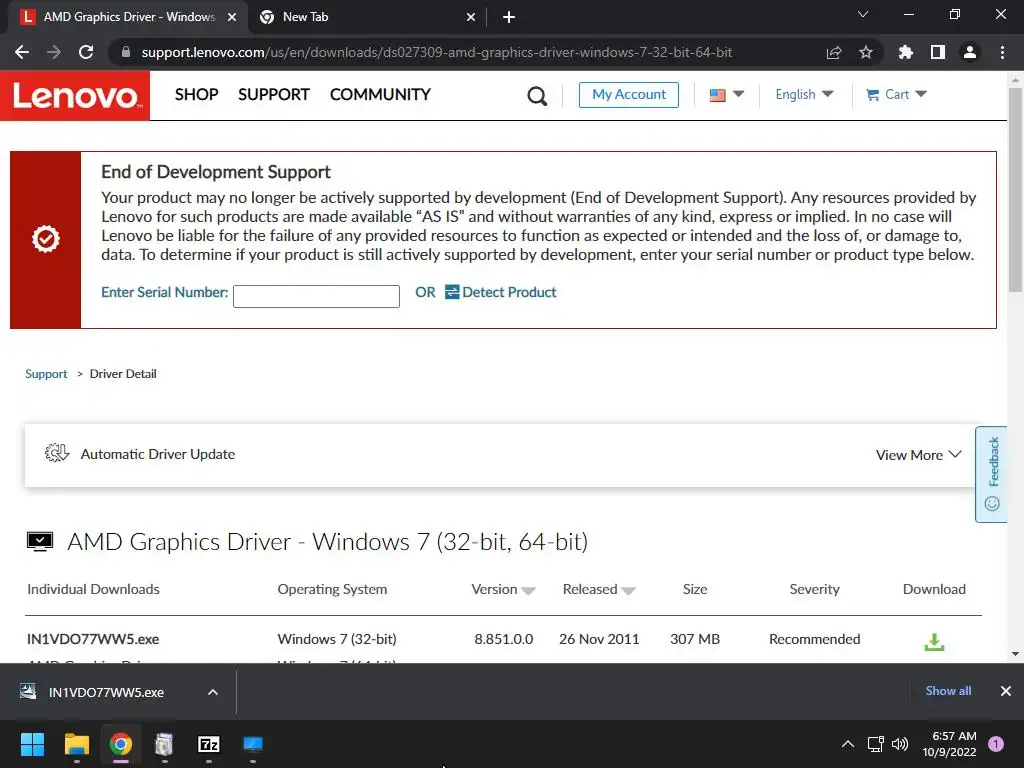Close the AMD Graphics Driver tab
Image resolution: width=1024 pixels, height=768 pixels.
pos(232,17)
